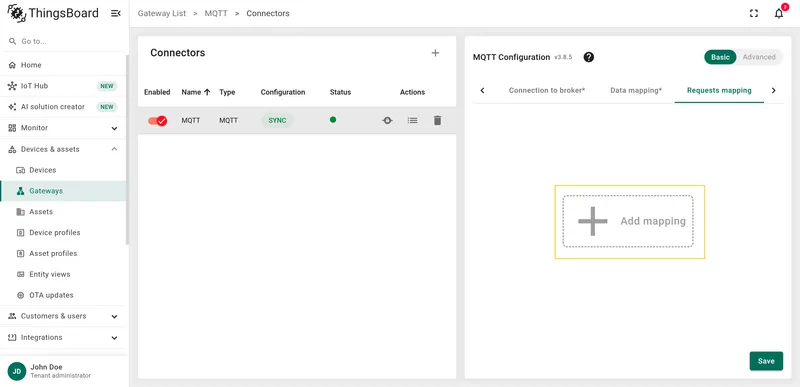The height and width of the screenshot is (387, 800).
Task: Disable the MQTT connector toggle
Action: (x=158, y=121)
